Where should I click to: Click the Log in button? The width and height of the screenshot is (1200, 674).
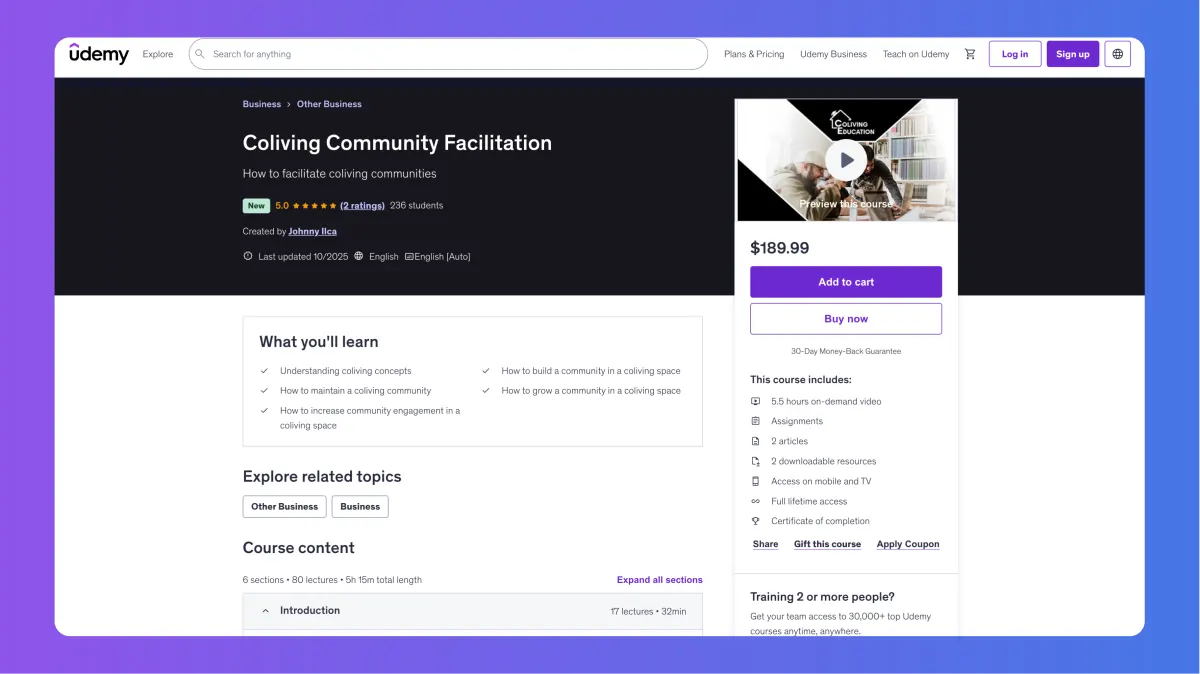tap(1015, 54)
